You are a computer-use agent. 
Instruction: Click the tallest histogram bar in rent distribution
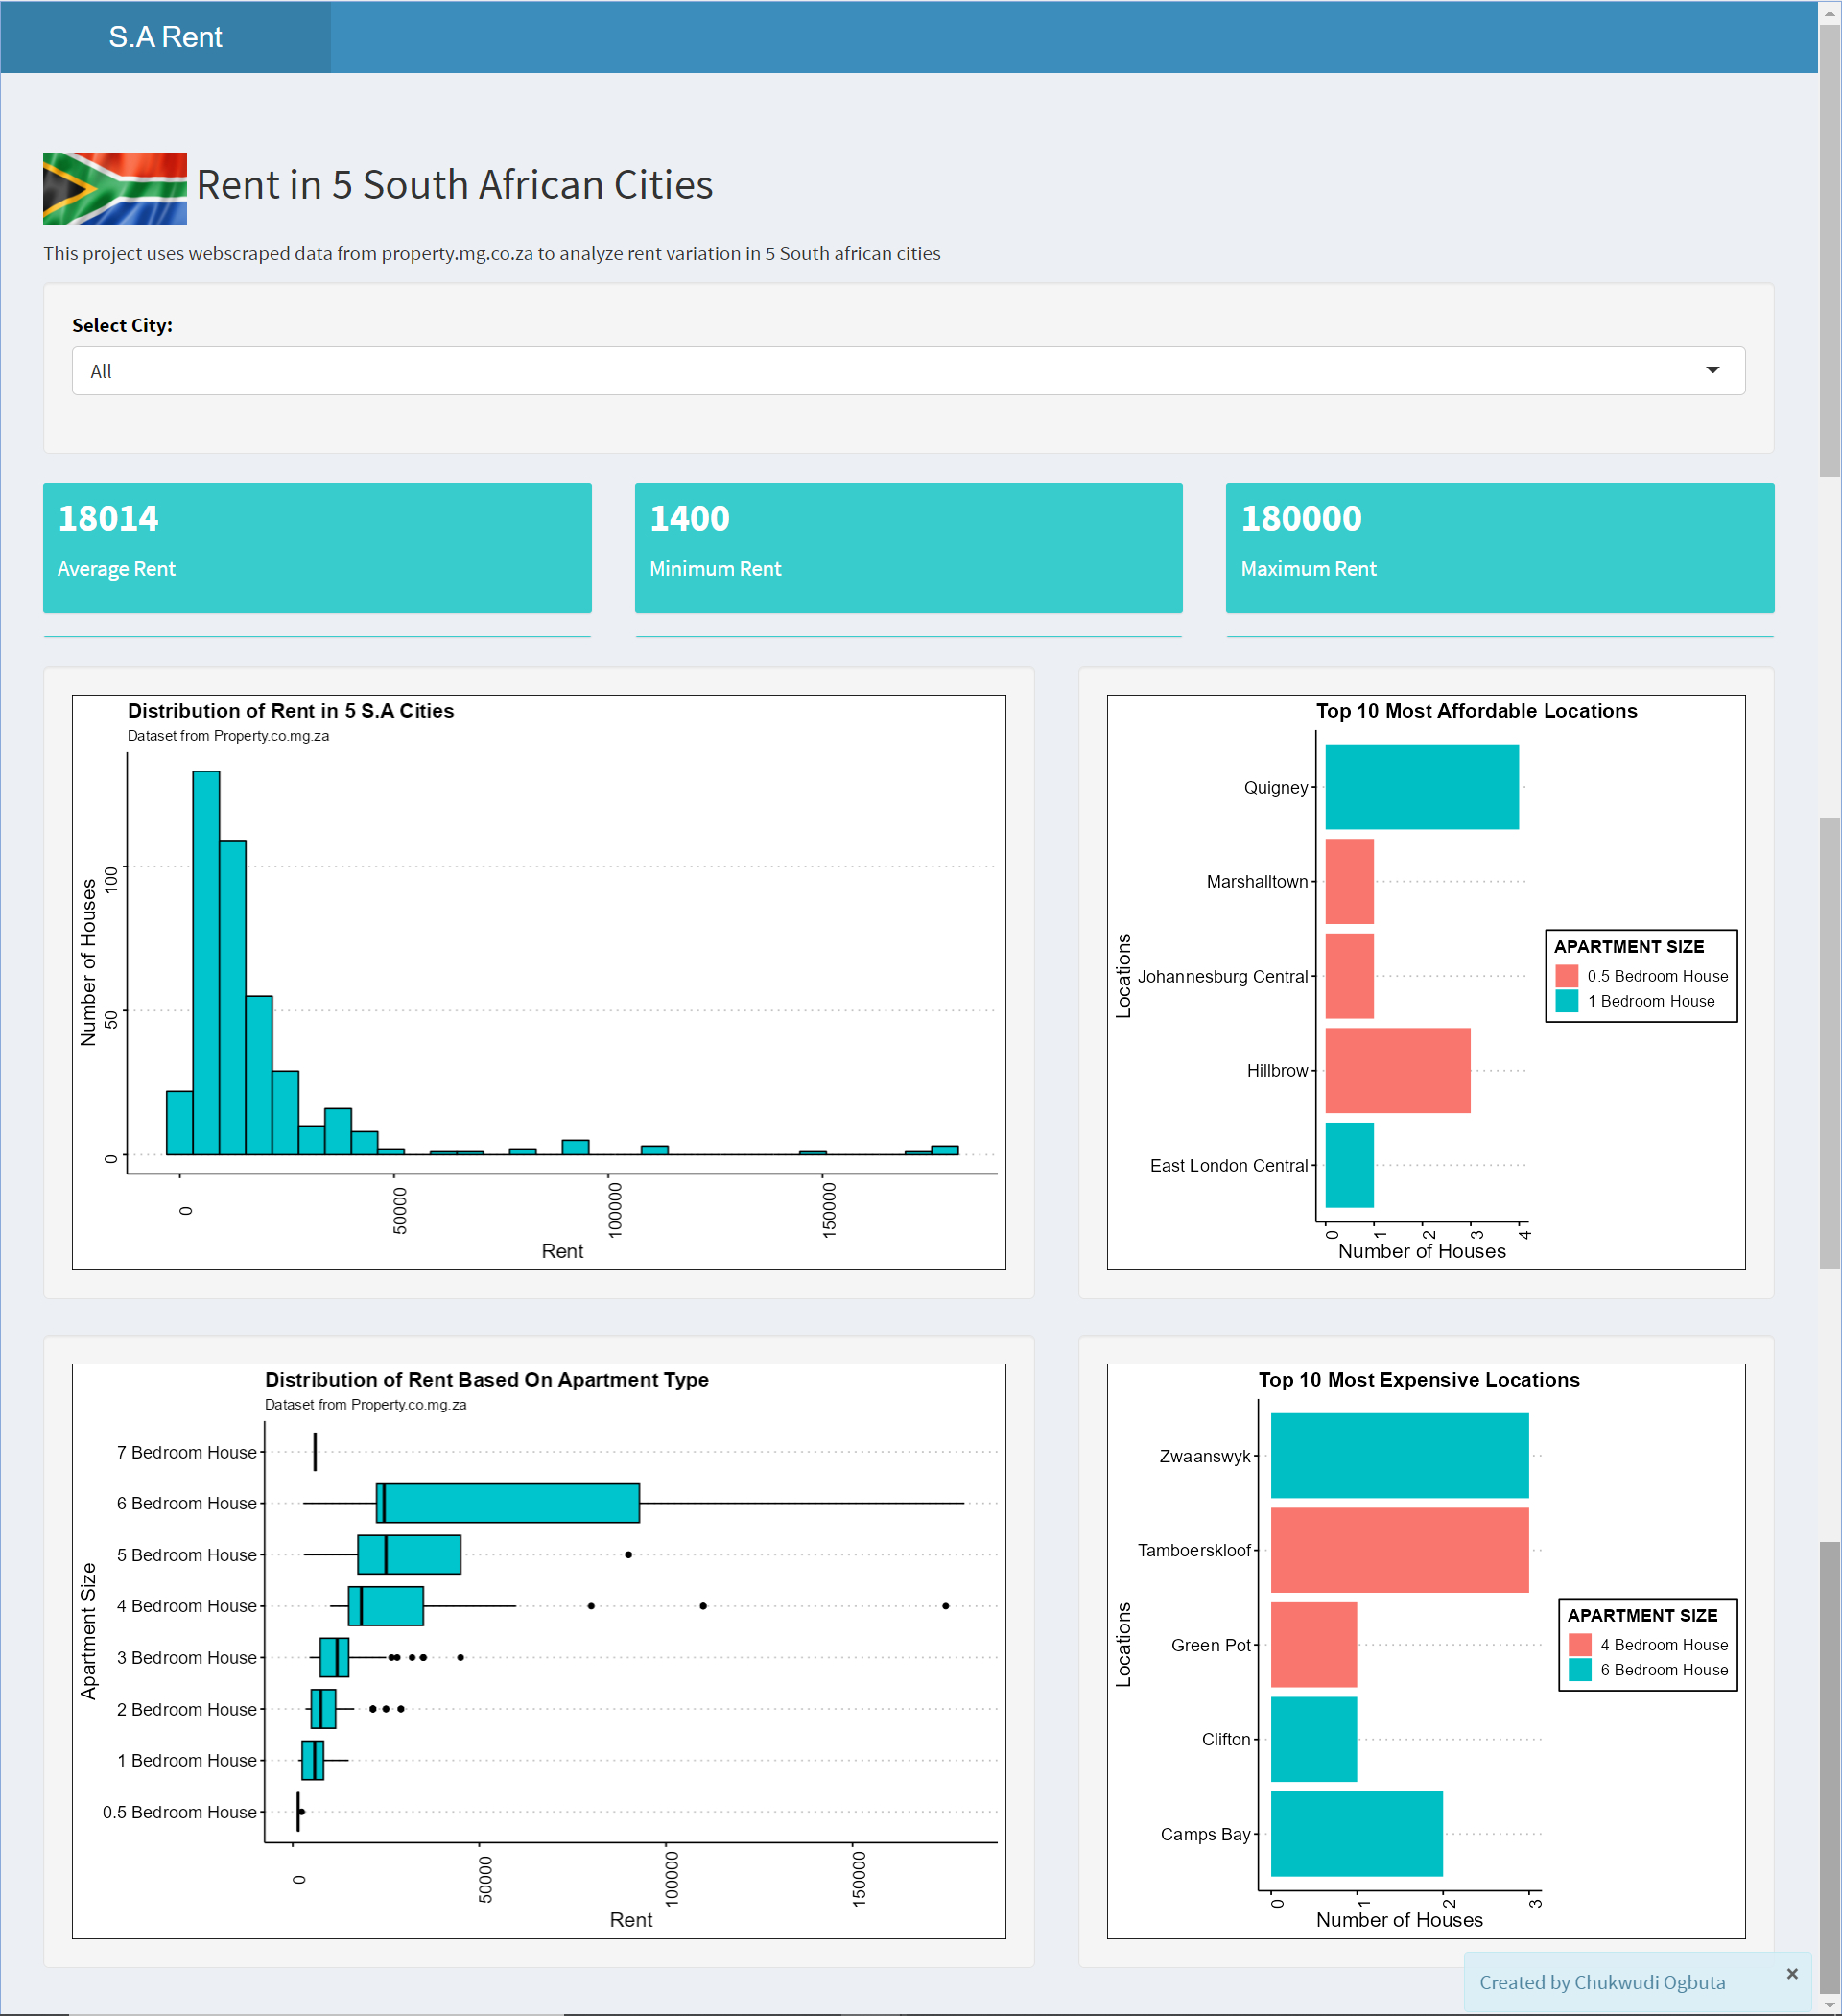[x=206, y=963]
